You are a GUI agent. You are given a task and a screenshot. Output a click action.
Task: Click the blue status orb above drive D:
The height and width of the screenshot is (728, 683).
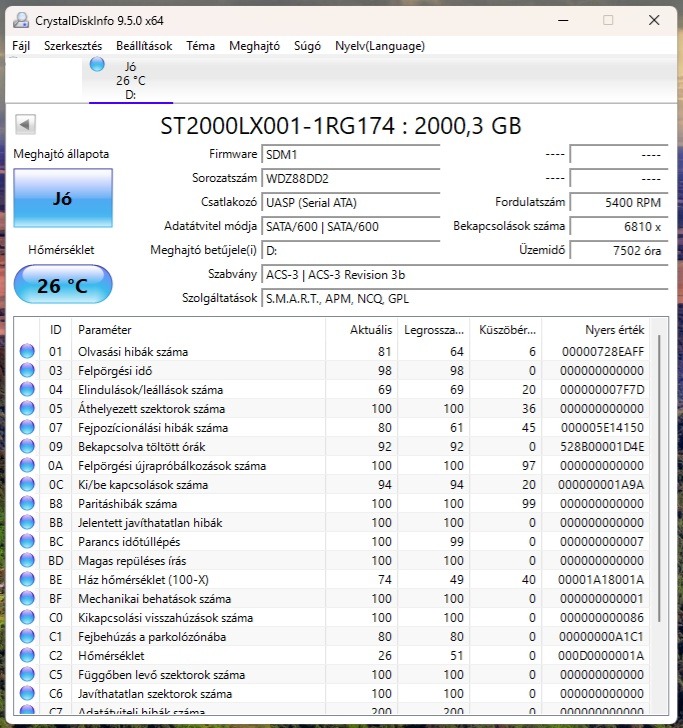pyautogui.click(x=97, y=65)
